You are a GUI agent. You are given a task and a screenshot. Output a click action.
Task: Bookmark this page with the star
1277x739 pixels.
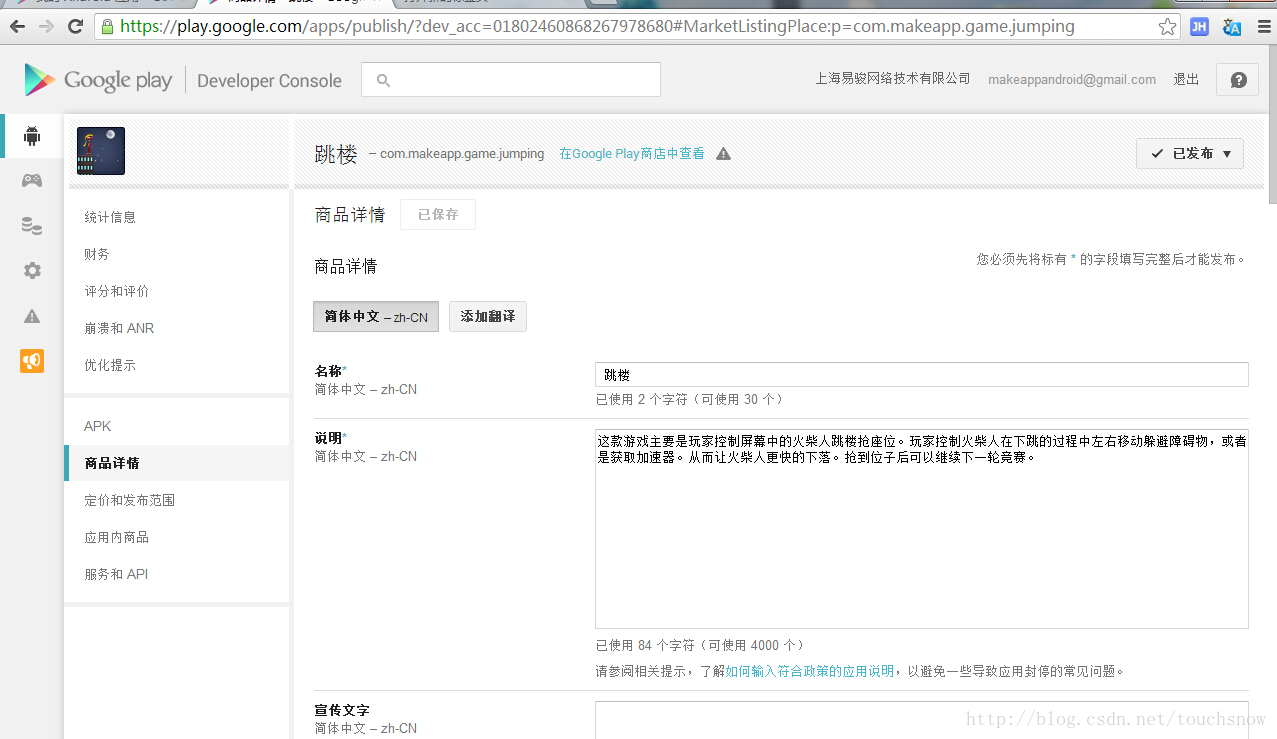pyautogui.click(x=1167, y=27)
